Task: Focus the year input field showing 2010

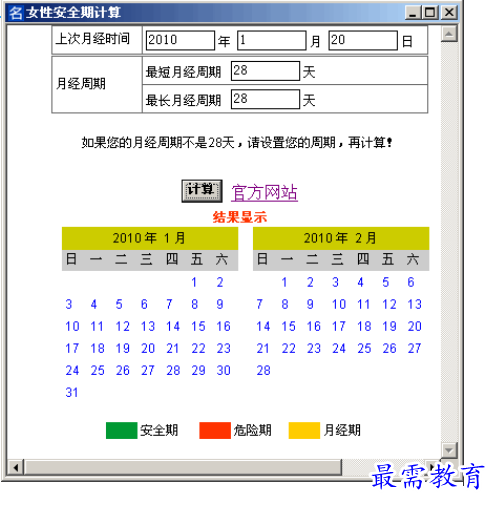Action: click(180, 40)
